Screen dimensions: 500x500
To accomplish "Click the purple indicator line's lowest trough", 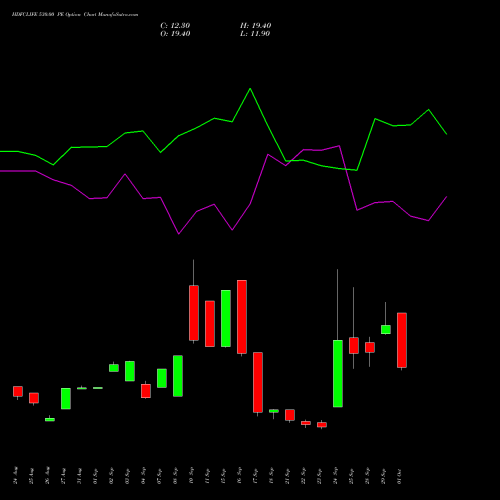I will pos(179,234).
